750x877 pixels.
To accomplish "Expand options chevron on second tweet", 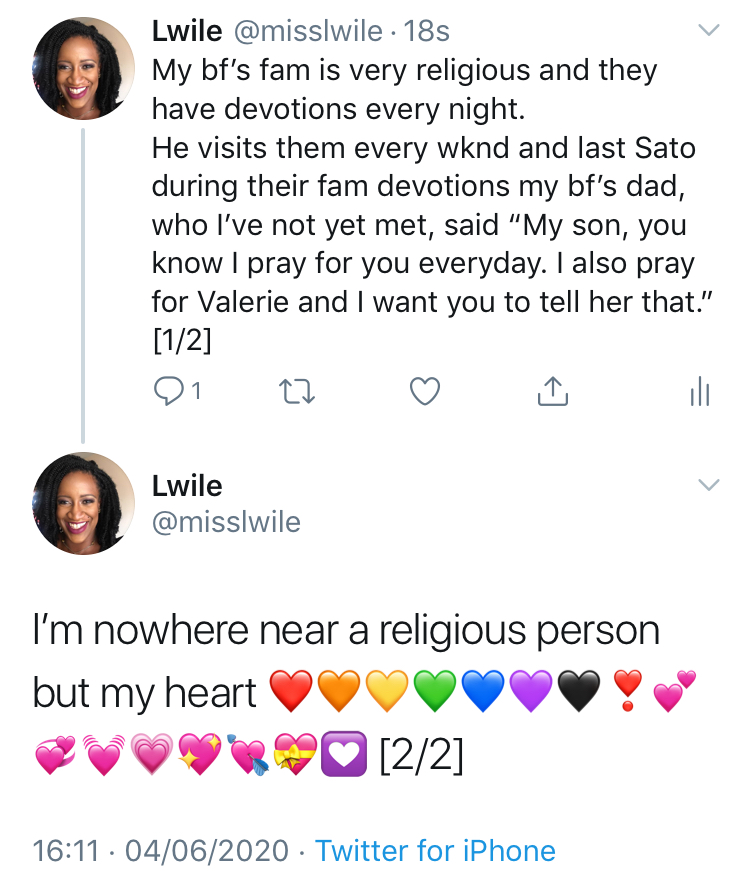I will point(708,485).
